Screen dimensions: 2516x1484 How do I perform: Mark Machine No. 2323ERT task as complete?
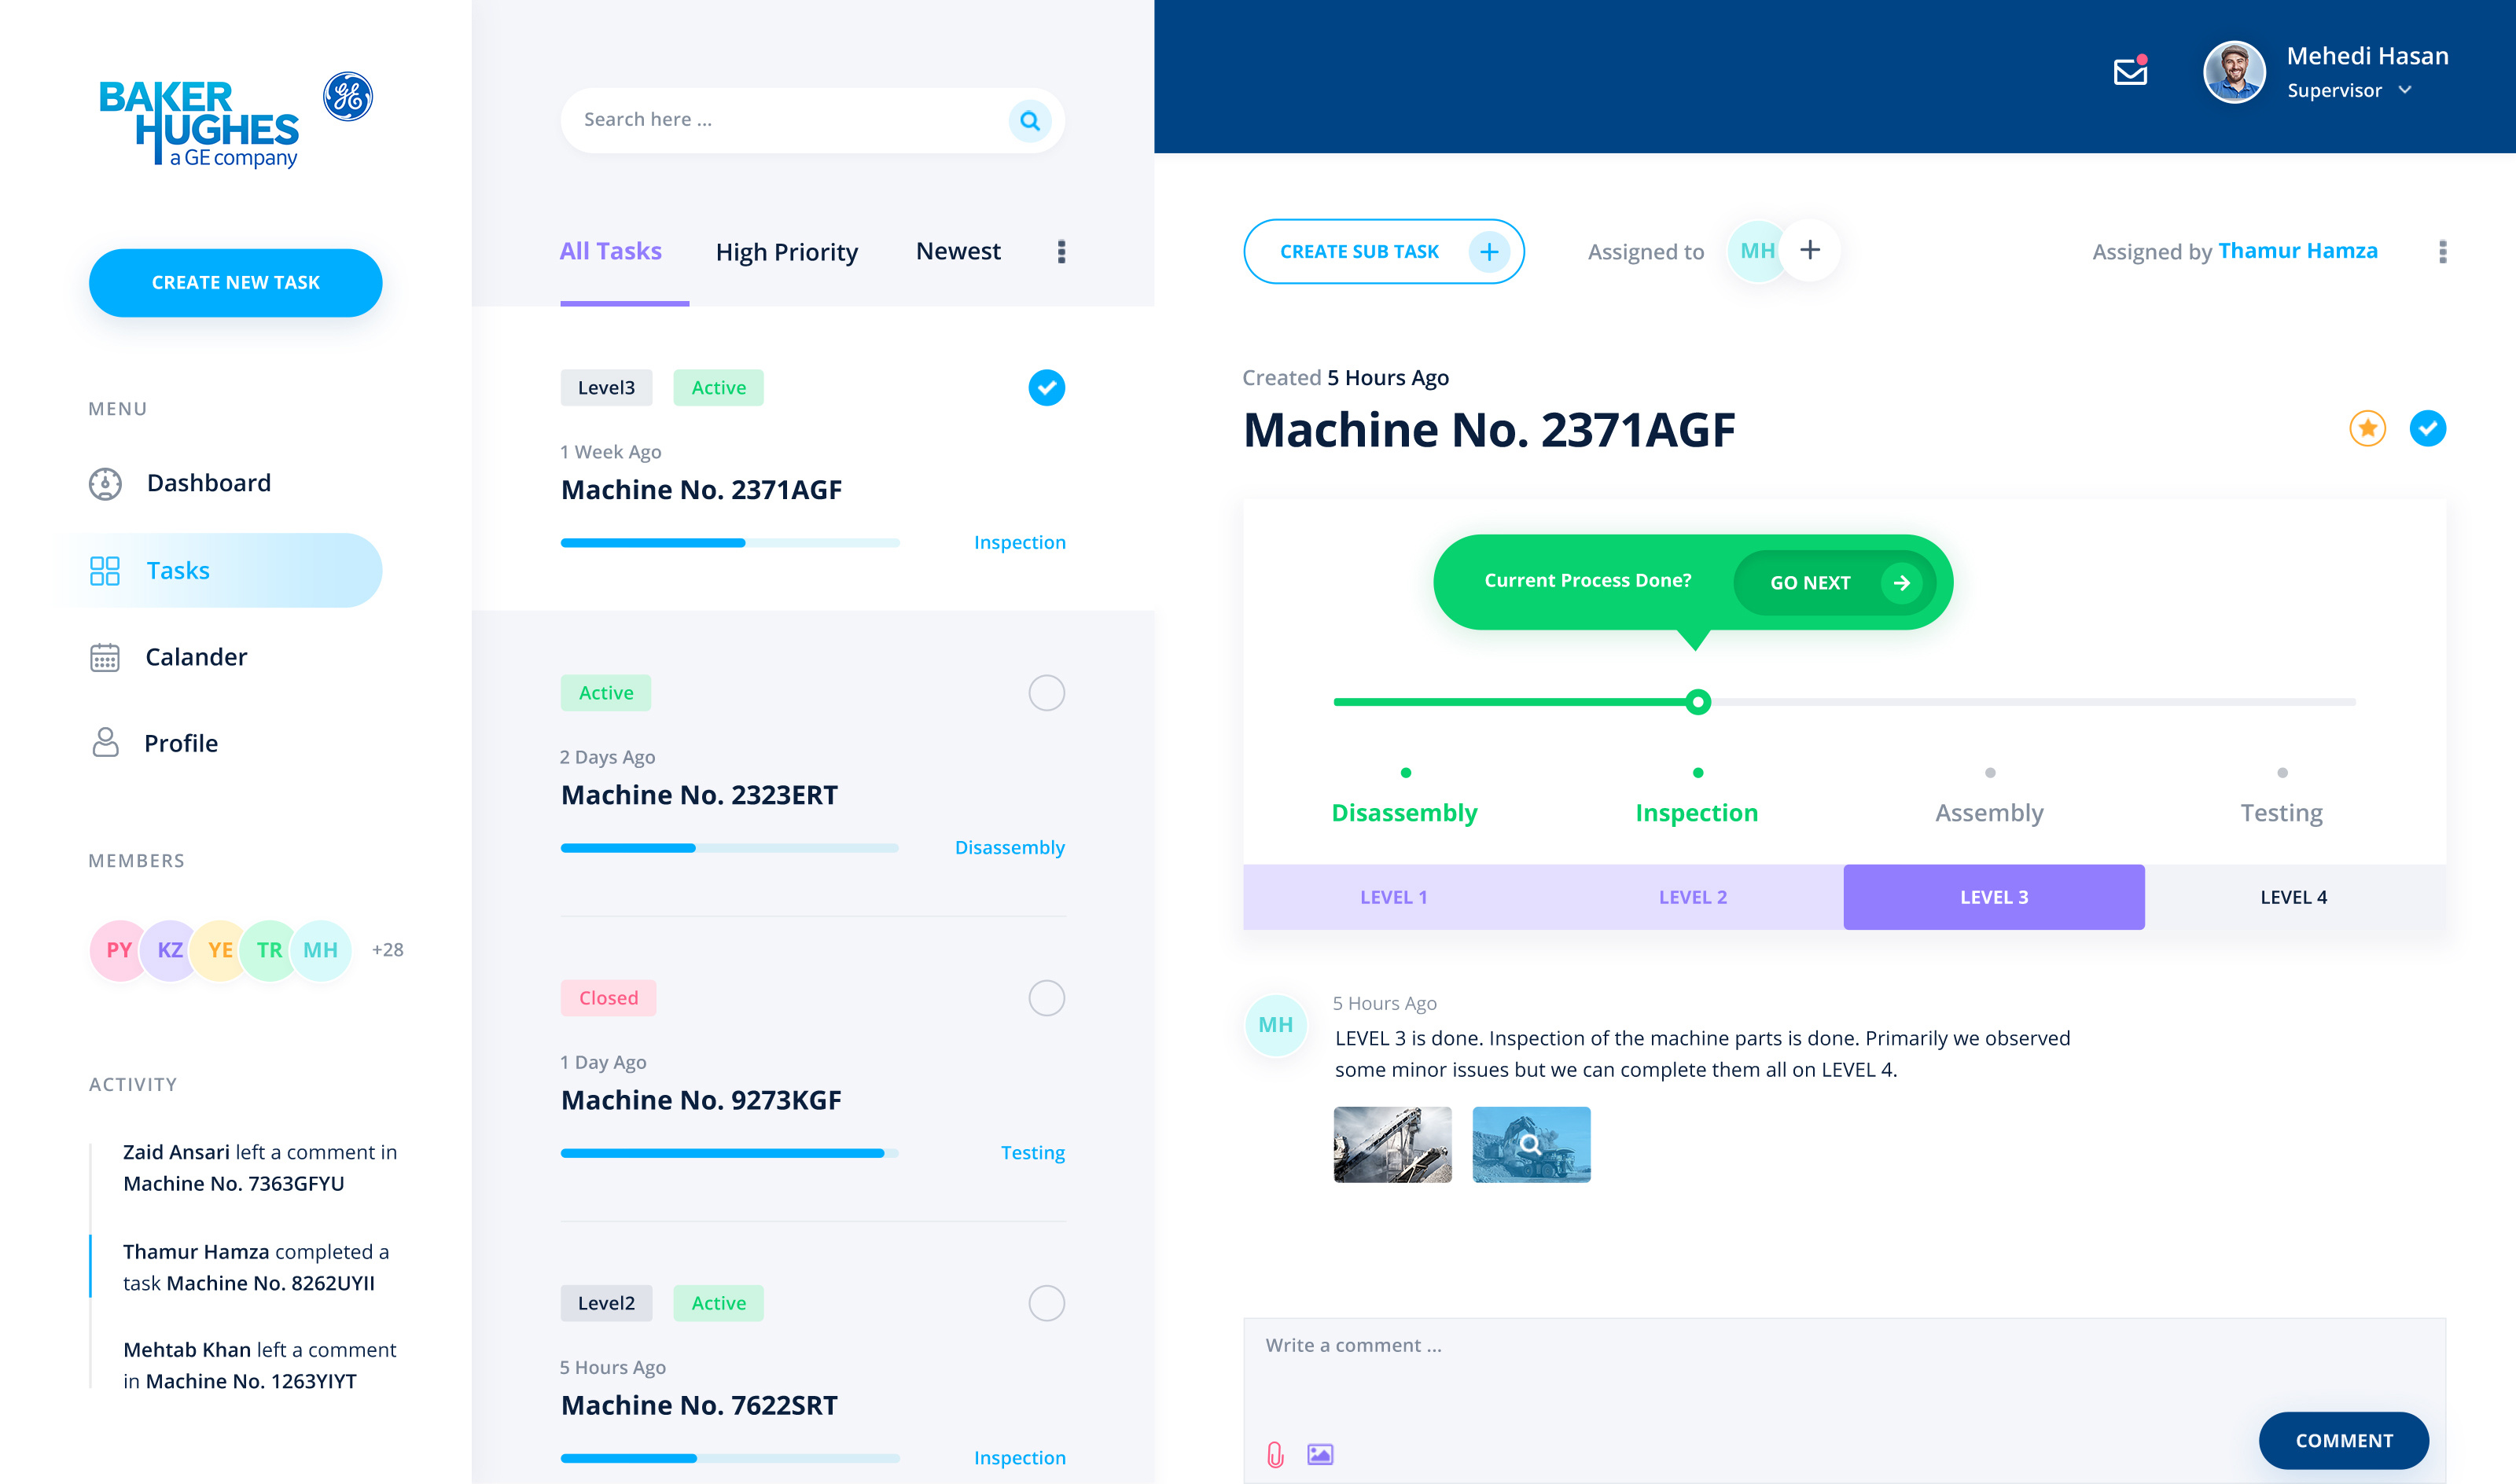click(x=1046, y=692)
